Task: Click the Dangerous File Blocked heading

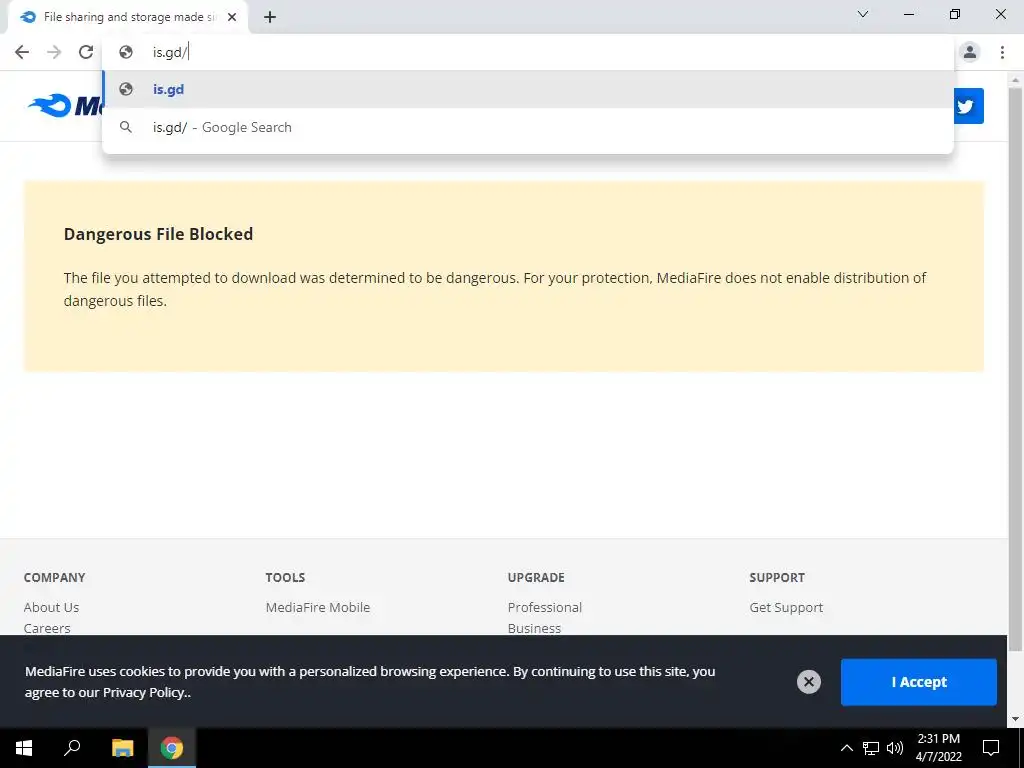Action: click(158, 234)
